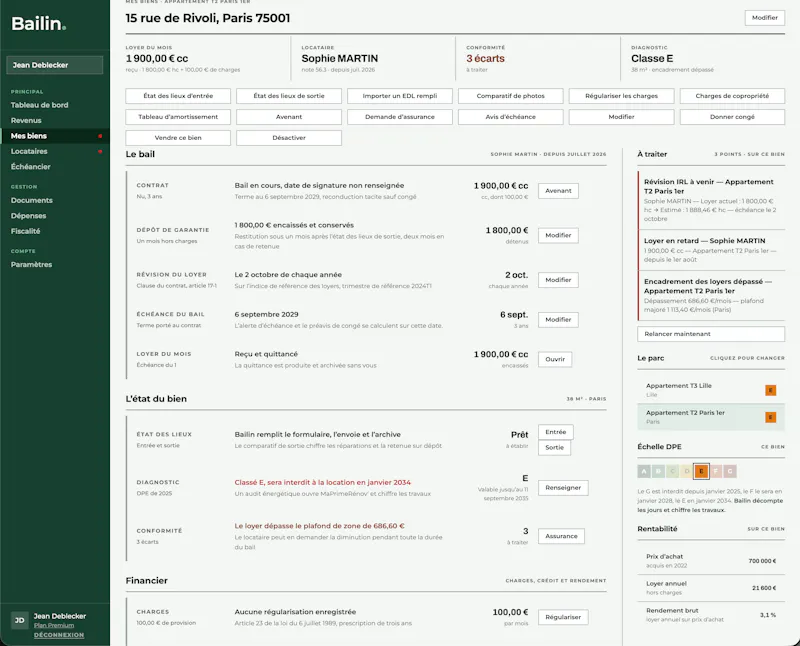Open the Revenus section
800x646 pixels.
26,120
